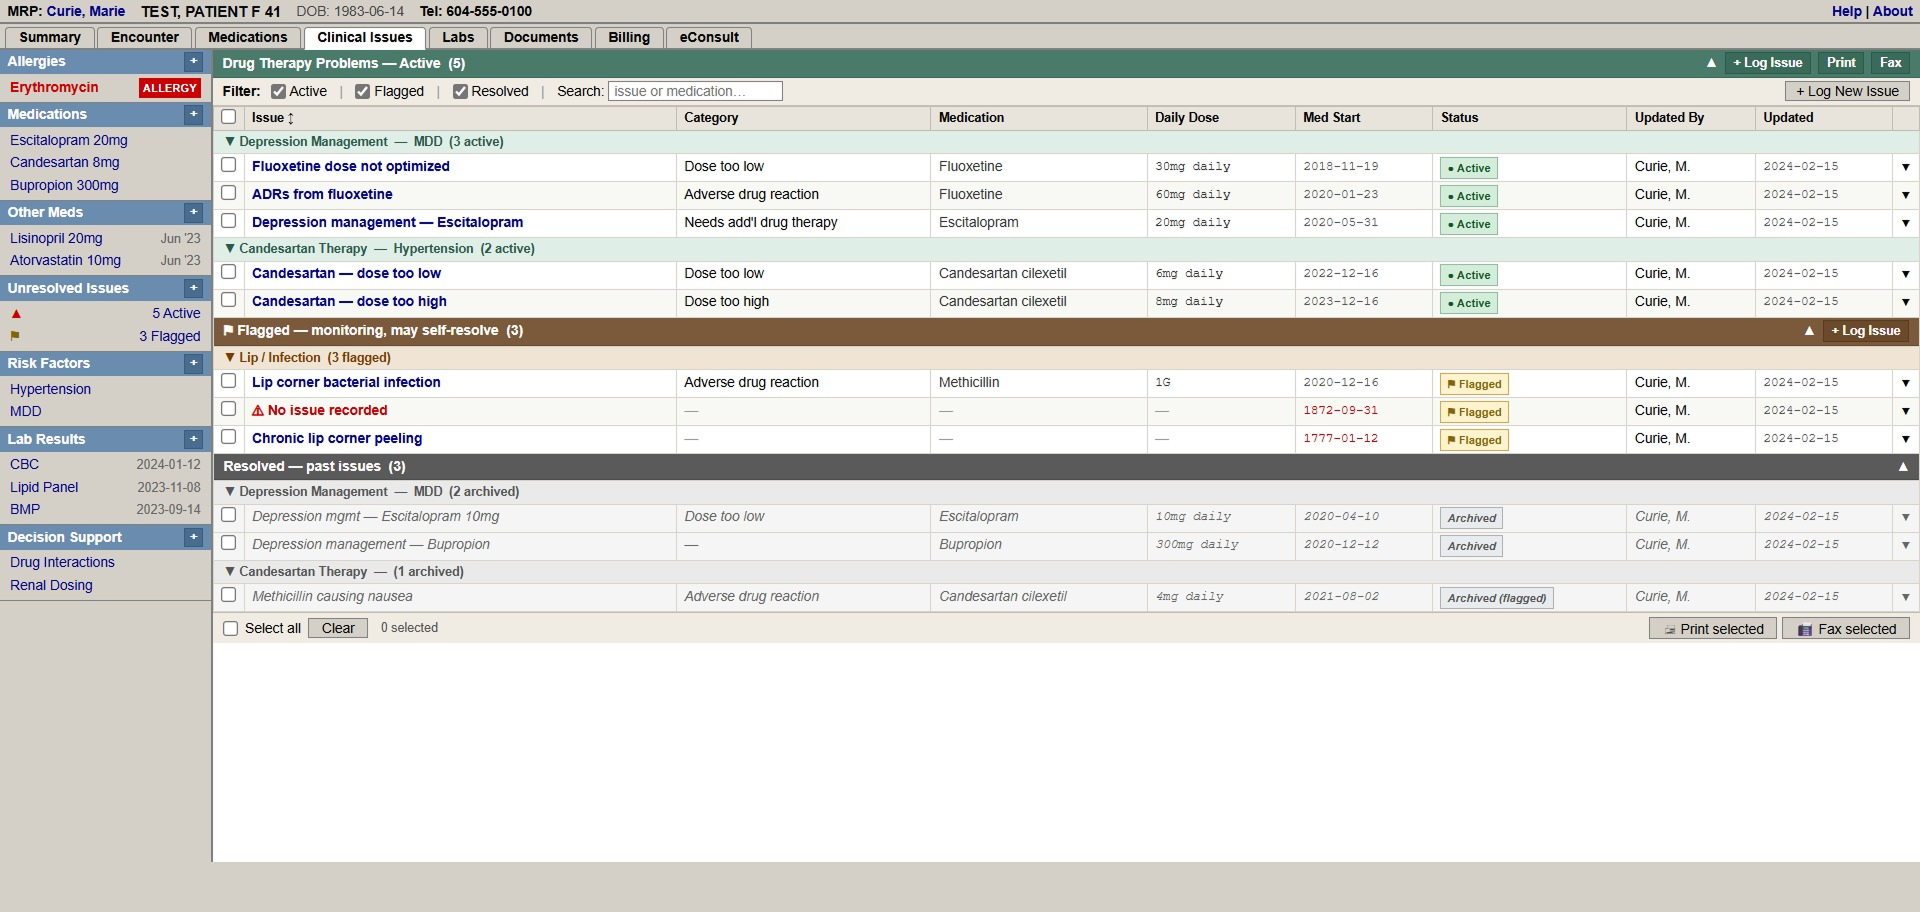Switch to the Medications tab
1920x912 pixels.
point(247,38)
